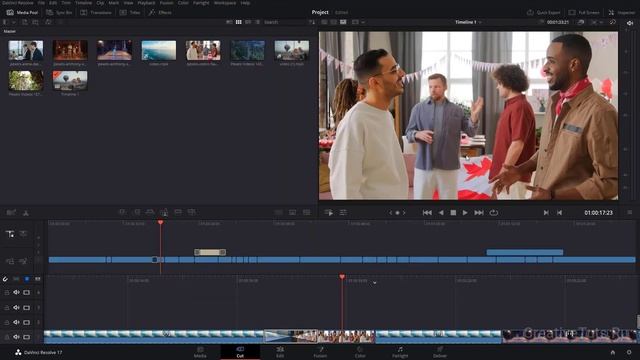Click the Smart Insert edit icon

122,212
